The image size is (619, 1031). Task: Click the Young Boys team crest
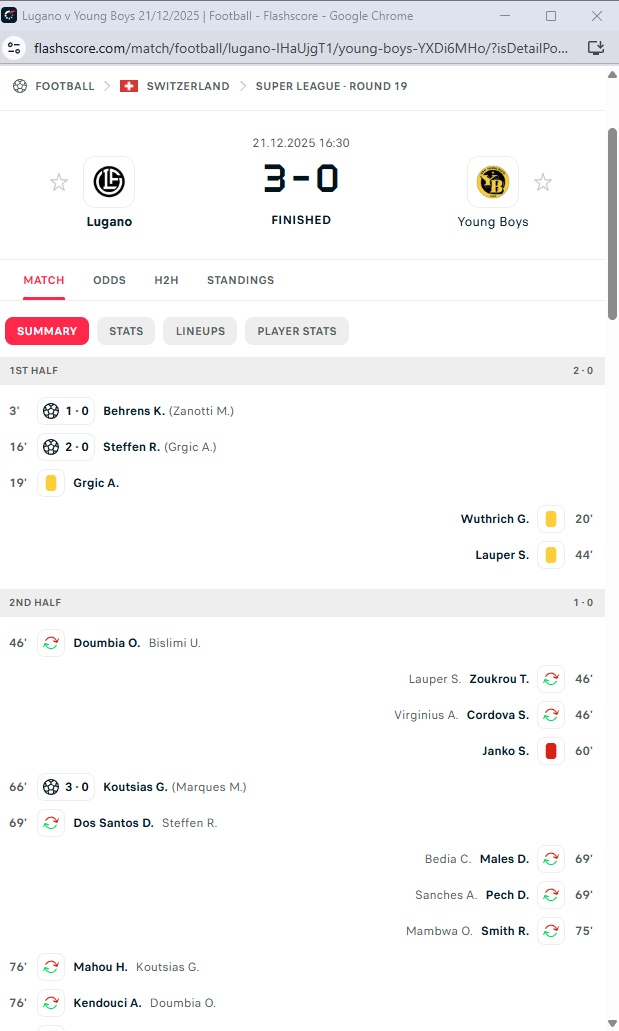point(493,182)
